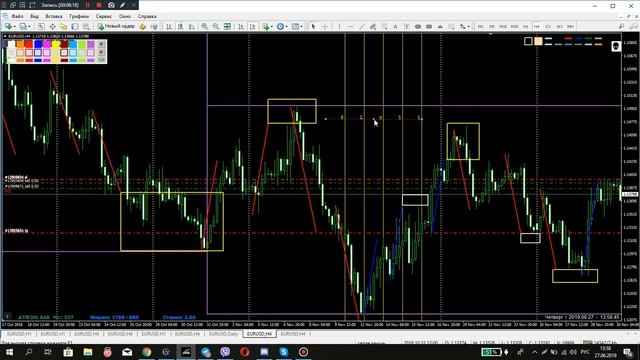Click the skull icon on chart
640x360 pixels.
pos(616,46)
